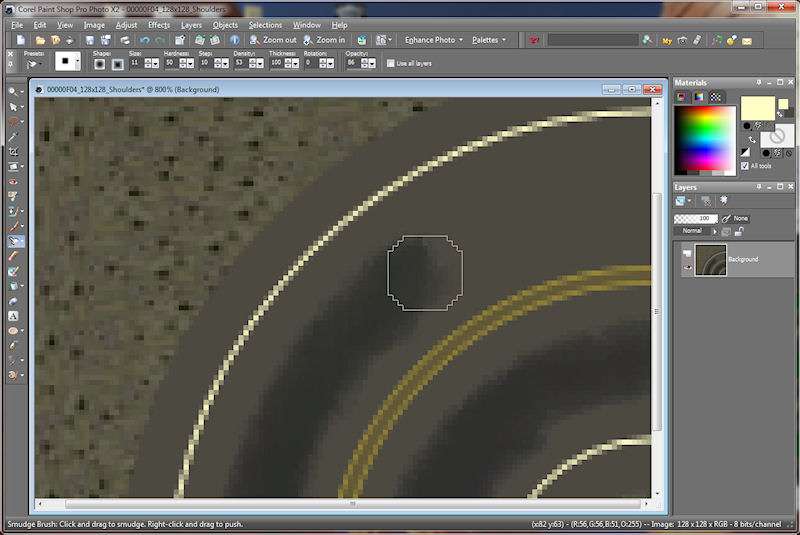
Task: Open the Palettes dropdown
Action: pyautogui.click(x=489, y=40)
